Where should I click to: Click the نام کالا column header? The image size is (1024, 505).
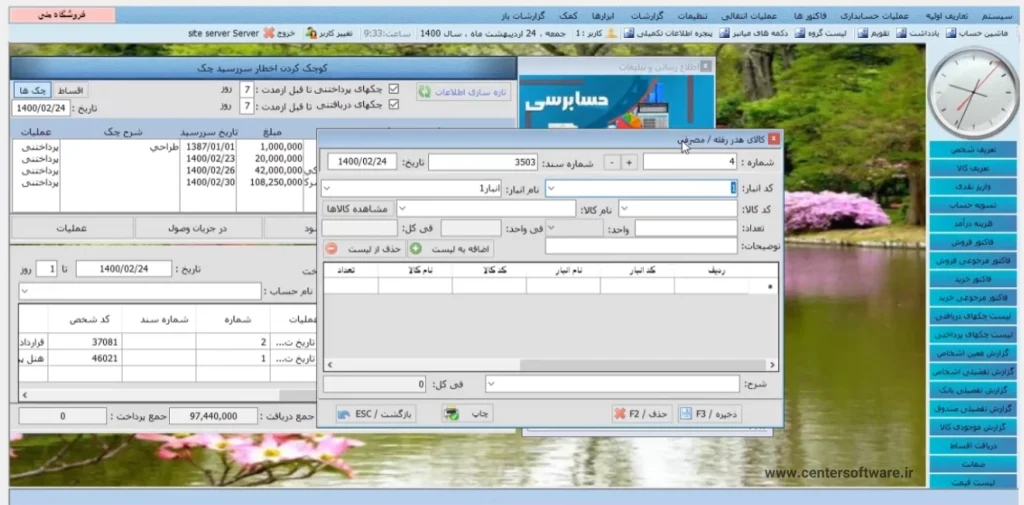tap(415, 270)
